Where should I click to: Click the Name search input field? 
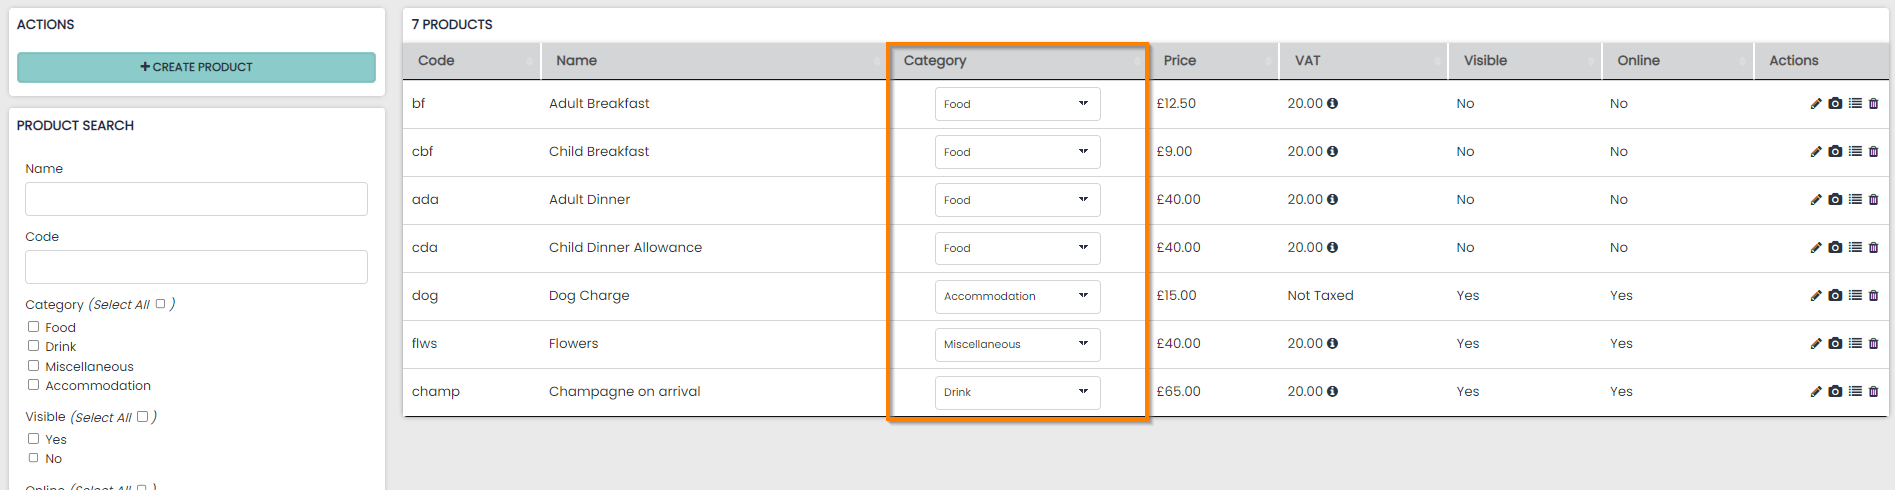coord(196,199)
